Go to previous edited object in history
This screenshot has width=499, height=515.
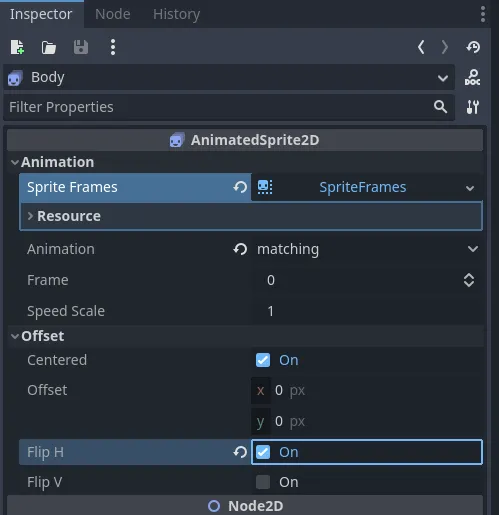click(x=421, y=47)
